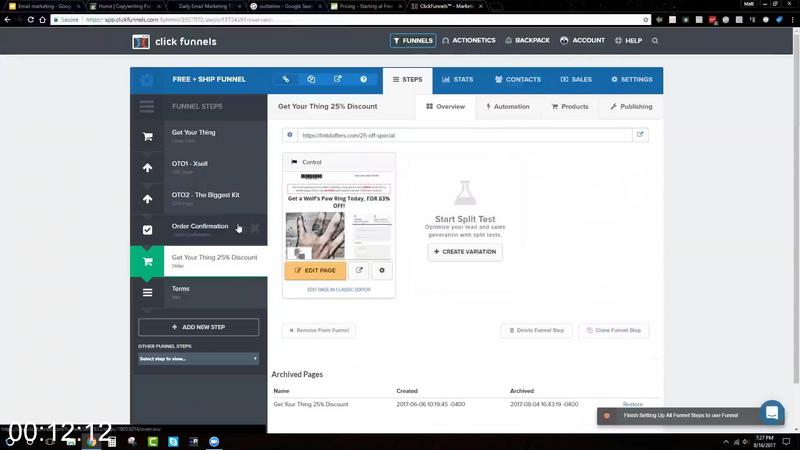Viewport: 800px width, 450px height.
Task: Switch to the Daily Email Marketing browser tab
Action: tap(203, 6)
